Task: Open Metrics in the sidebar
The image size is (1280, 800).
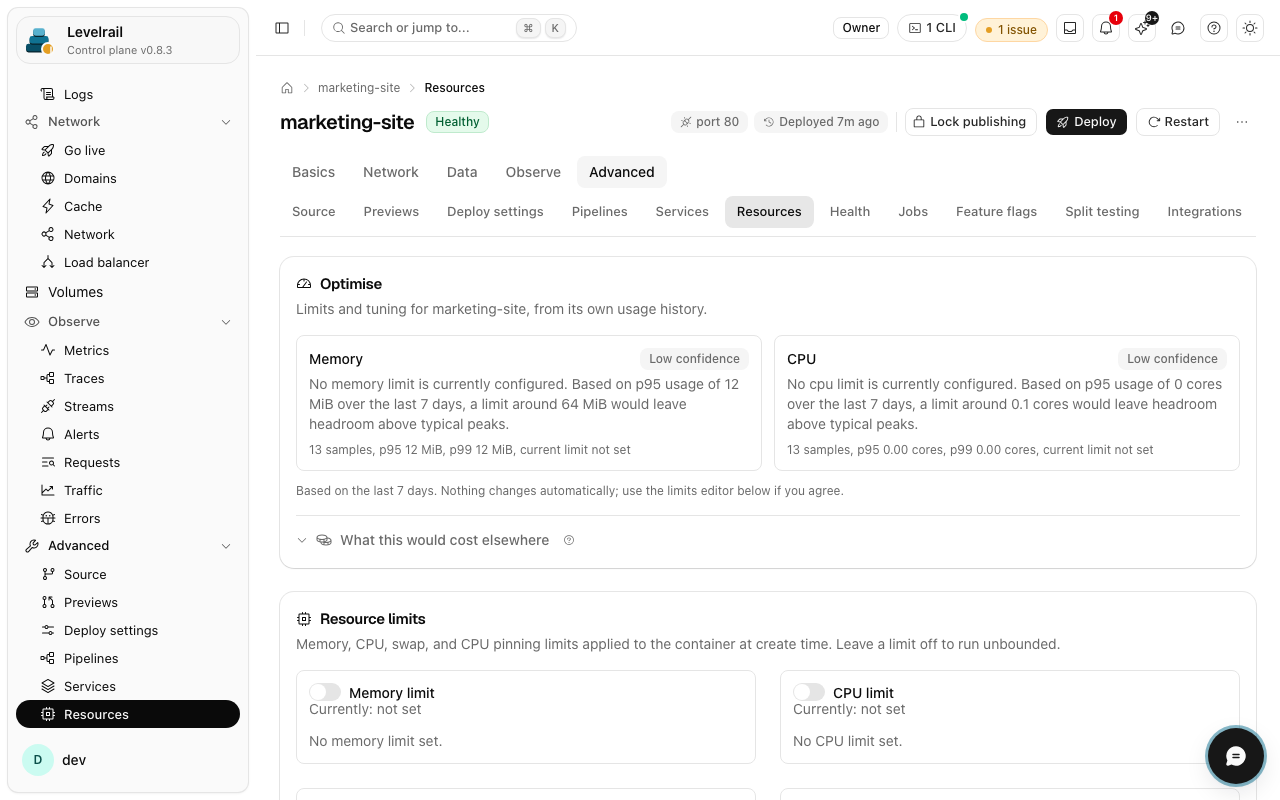Action: (x=128, y=350)
